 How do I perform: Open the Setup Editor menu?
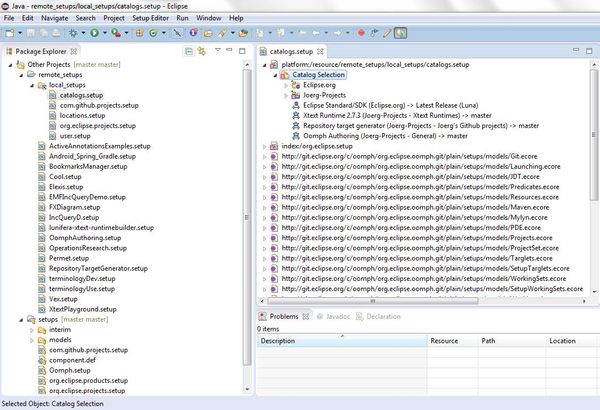point(150,18)
